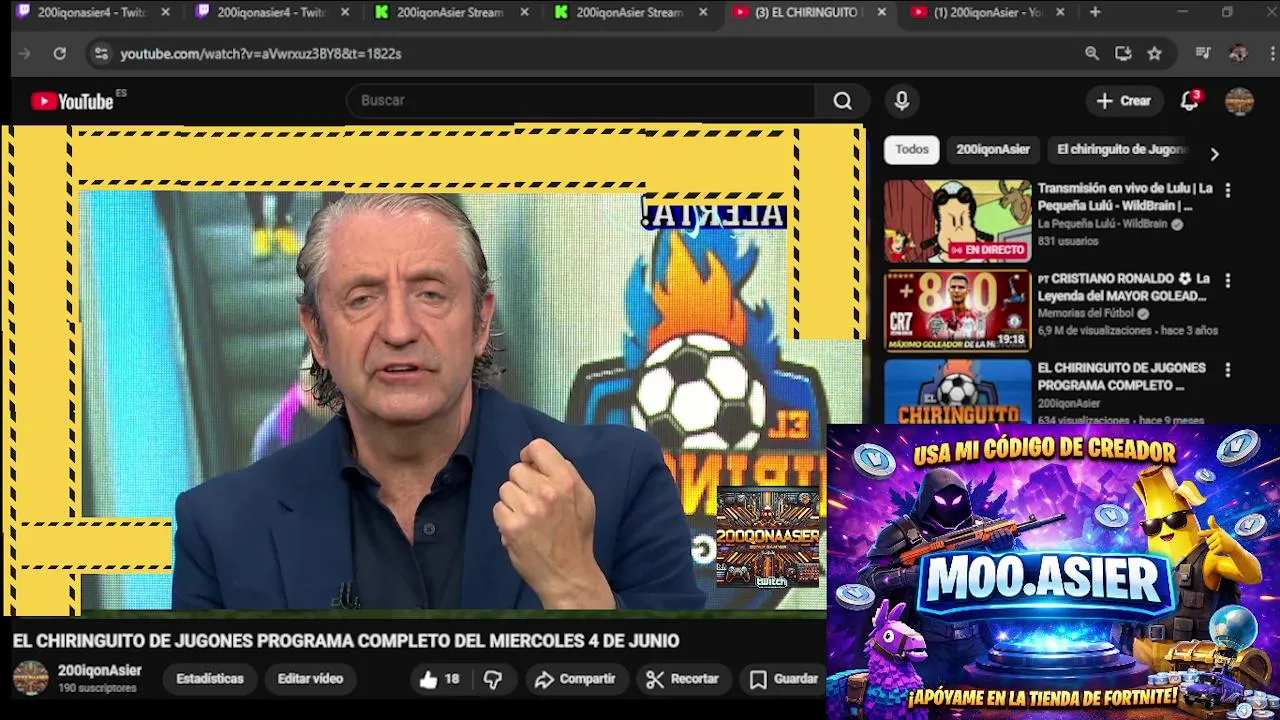The image size is (1280, 720).
Task: Click the Compartir share button
Action: [x=575, y=679]
